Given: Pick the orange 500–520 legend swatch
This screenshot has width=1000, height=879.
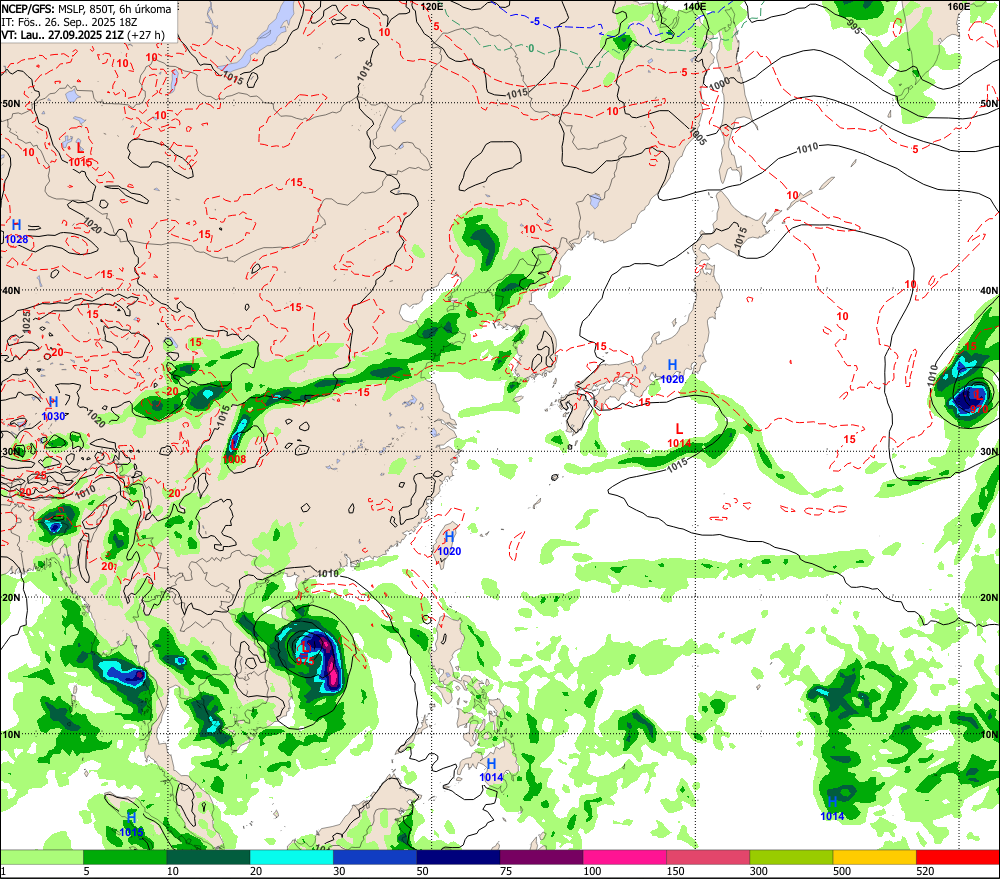Looking at the screenshot, I should click(x=874, y=857).
